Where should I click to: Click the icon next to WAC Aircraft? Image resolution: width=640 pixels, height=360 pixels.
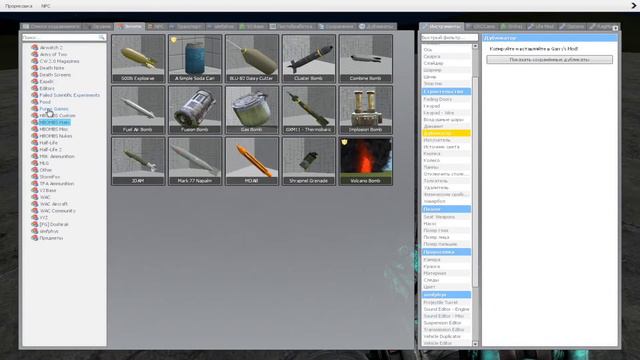click(x=35, y=204)
